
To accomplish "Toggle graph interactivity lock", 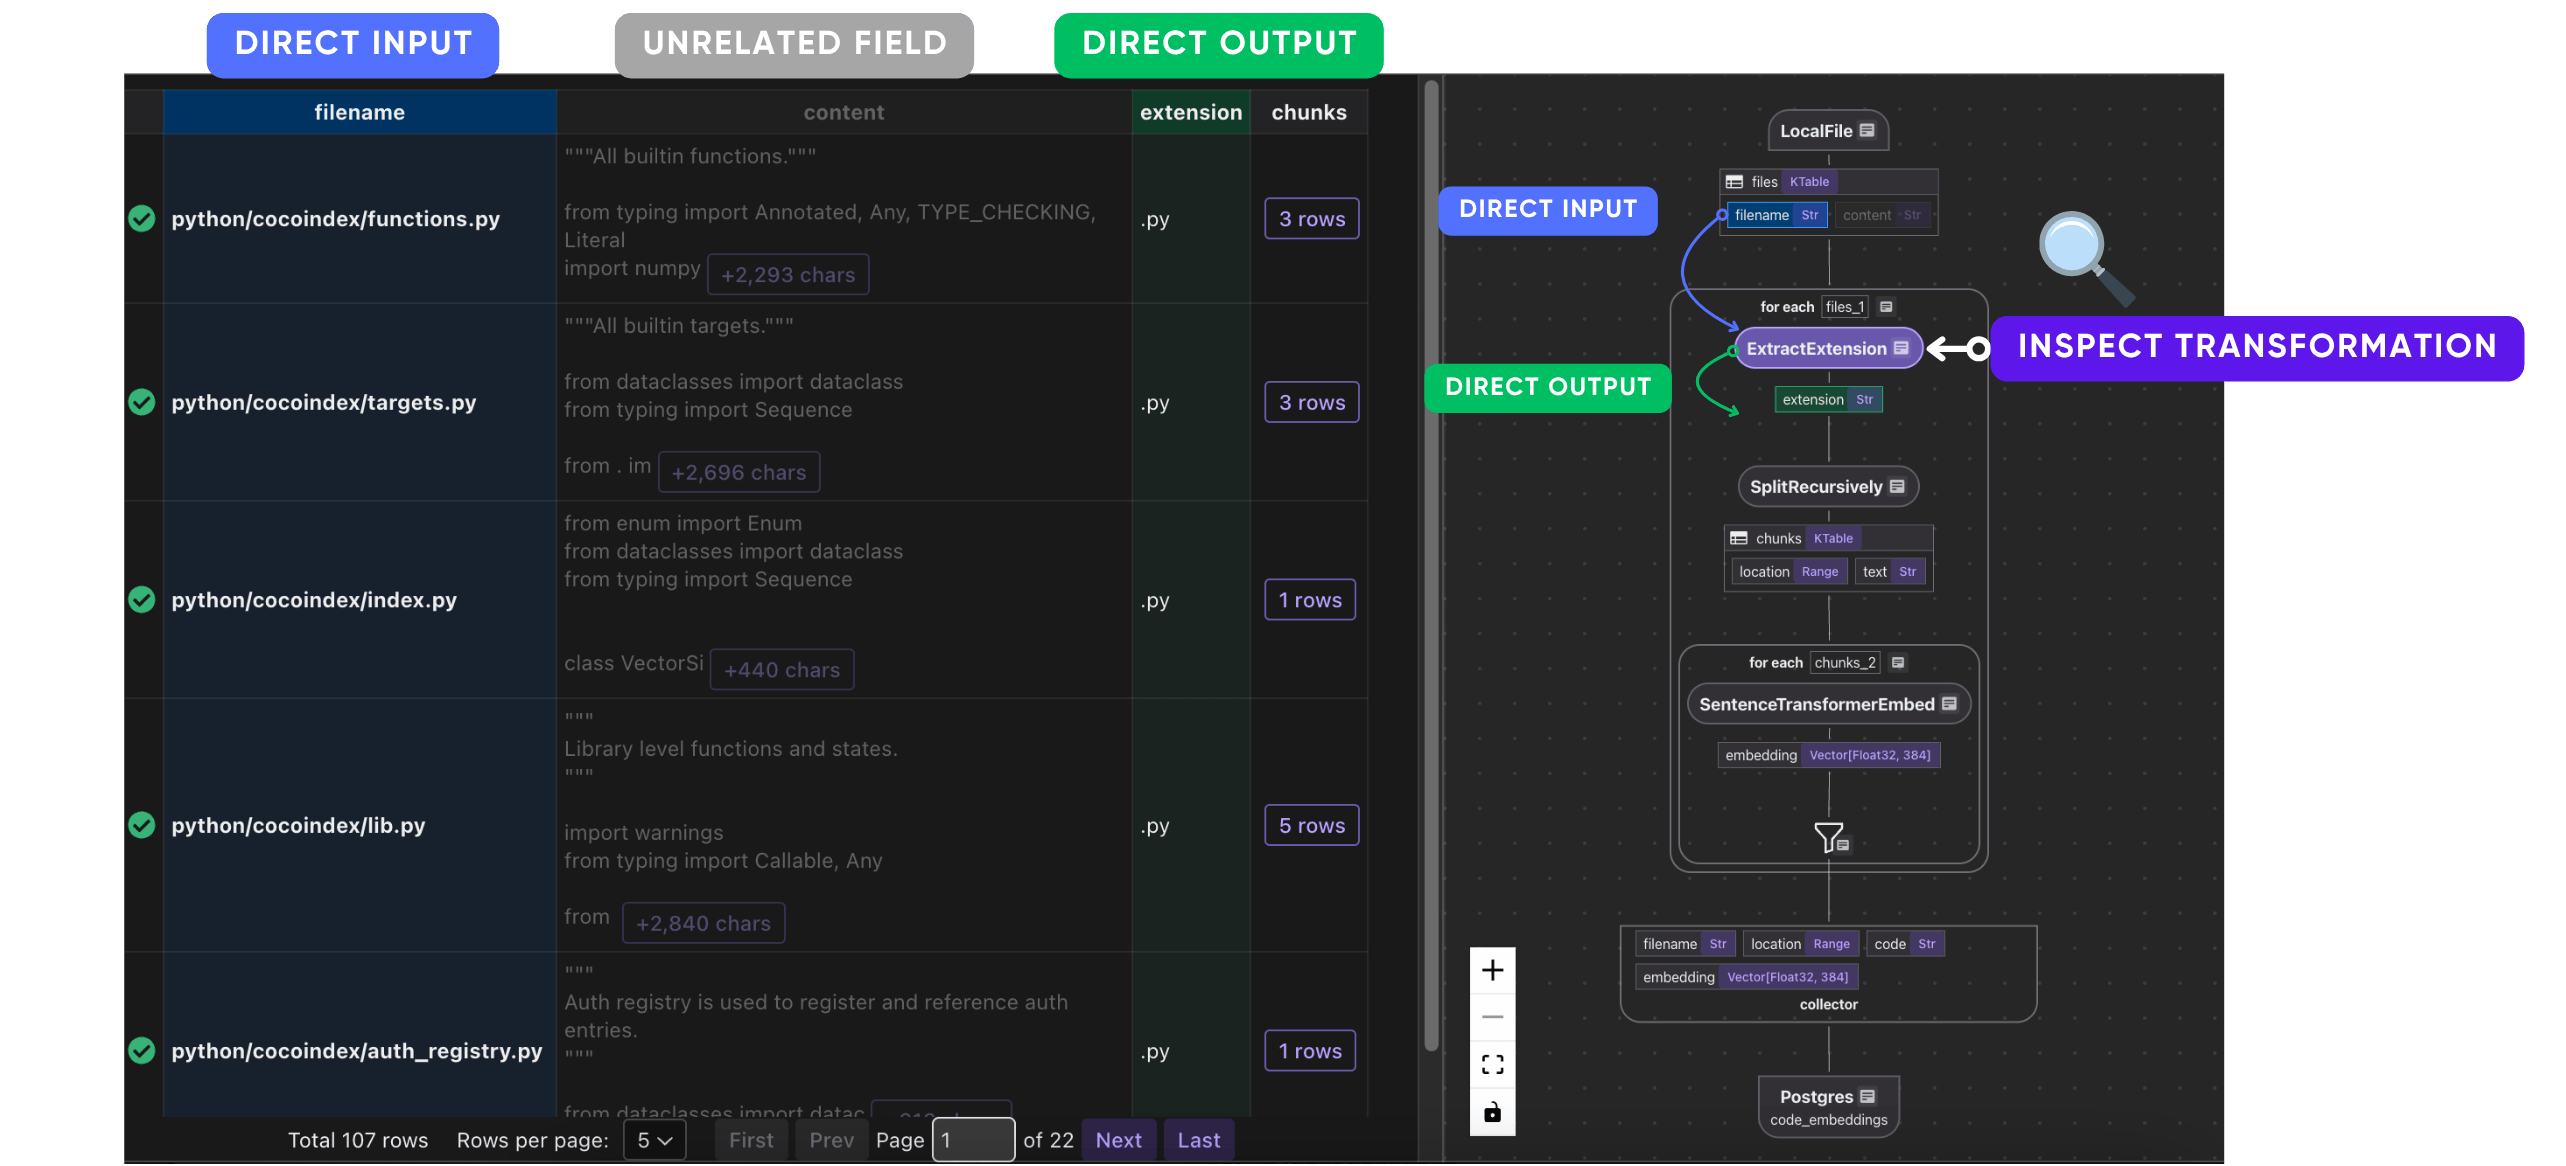I will (x=1492, y=1111).
